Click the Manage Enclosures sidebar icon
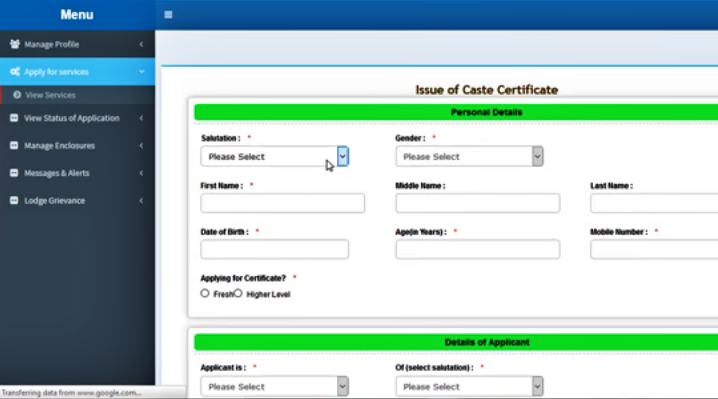 [x=14, y=145]
